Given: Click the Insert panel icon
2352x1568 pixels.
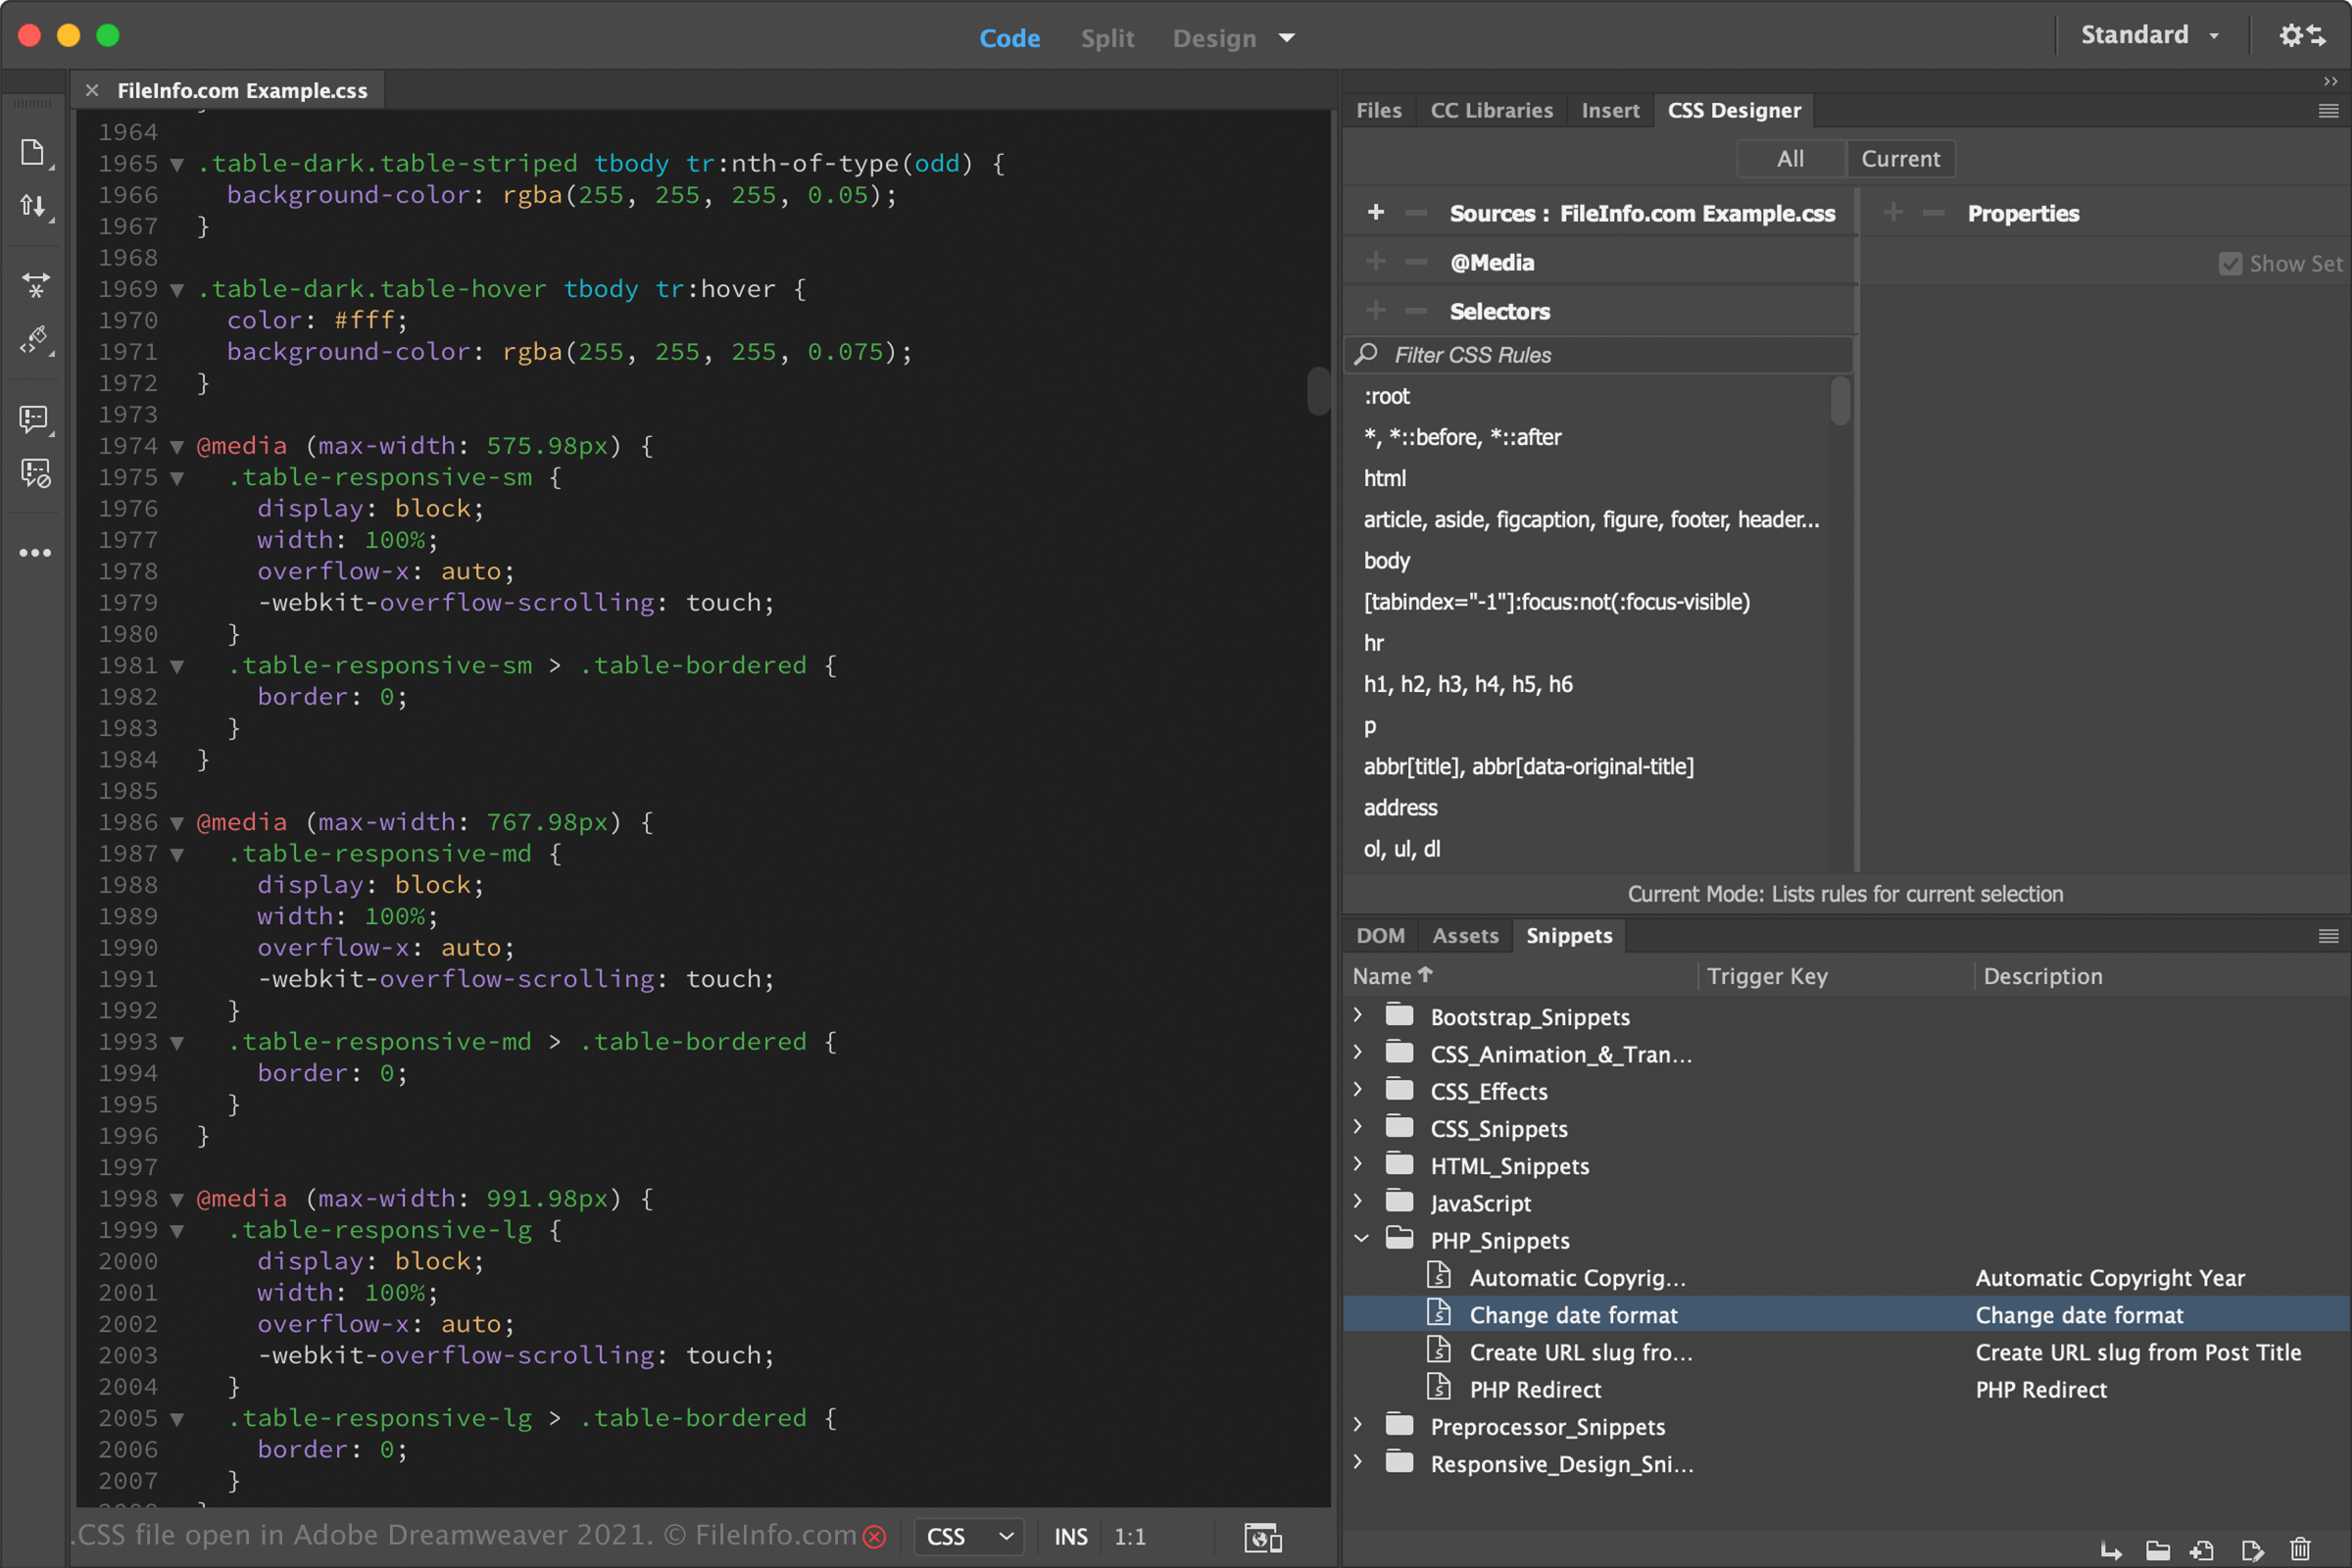Looking at the screenshot, I should pyautogui.click(x=1608, y=109).
